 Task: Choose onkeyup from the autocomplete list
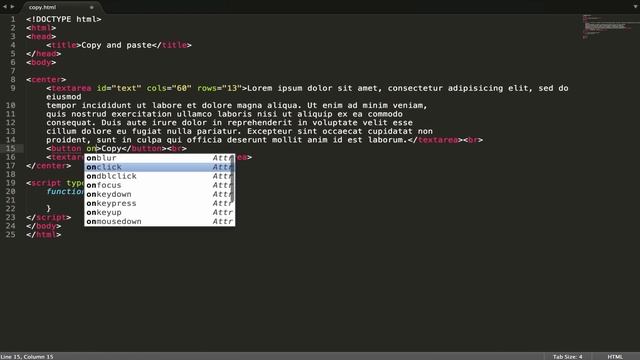[160, 212]
